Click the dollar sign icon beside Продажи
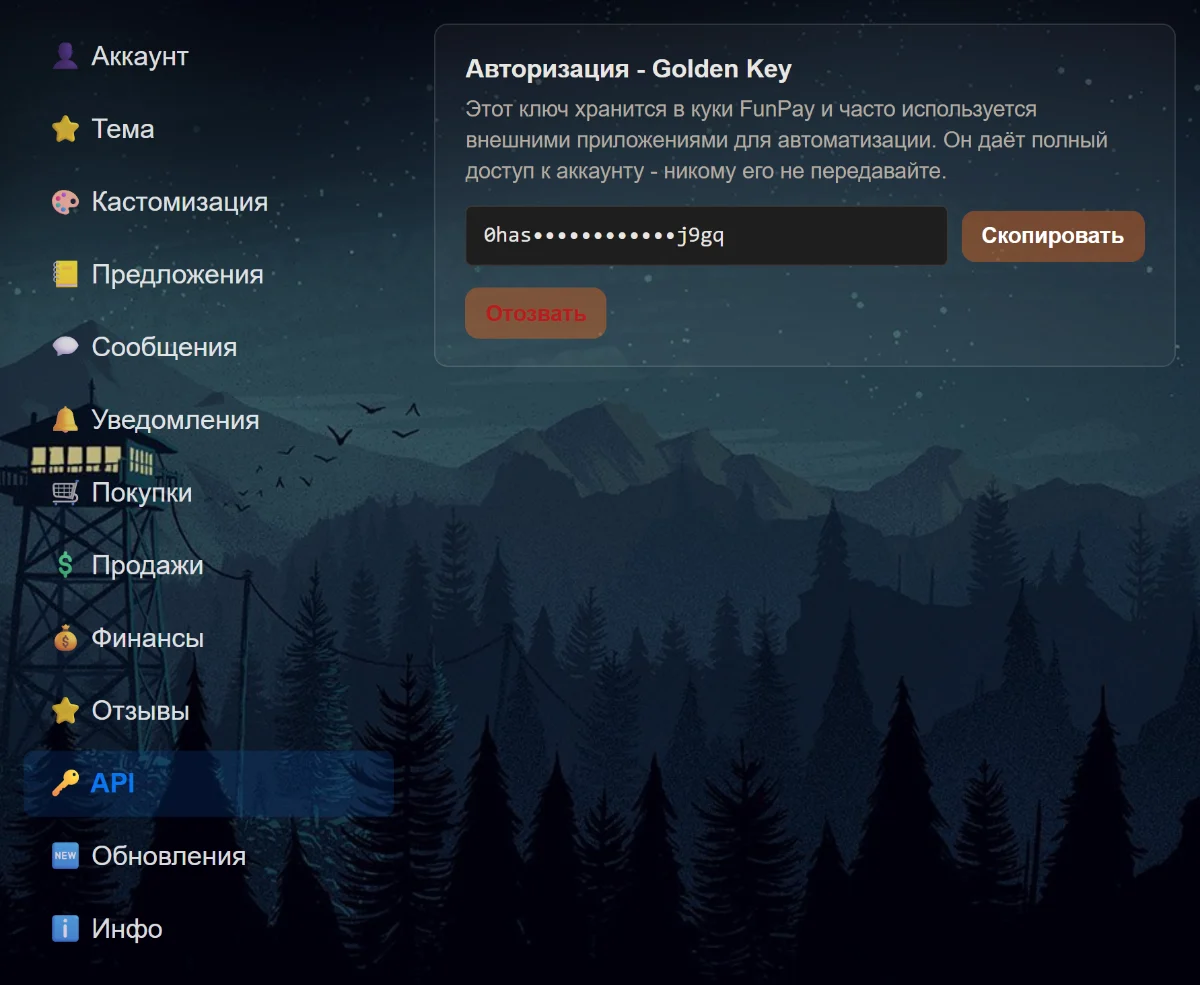Screen dimensions: 1200x985 coord(65,565)
